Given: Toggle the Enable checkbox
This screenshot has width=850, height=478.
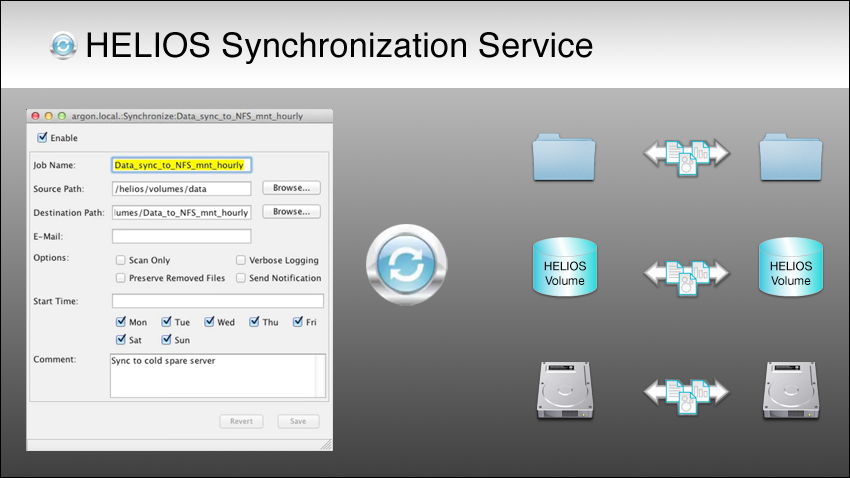Looking at the screenshot, I should tap(42, 137).
